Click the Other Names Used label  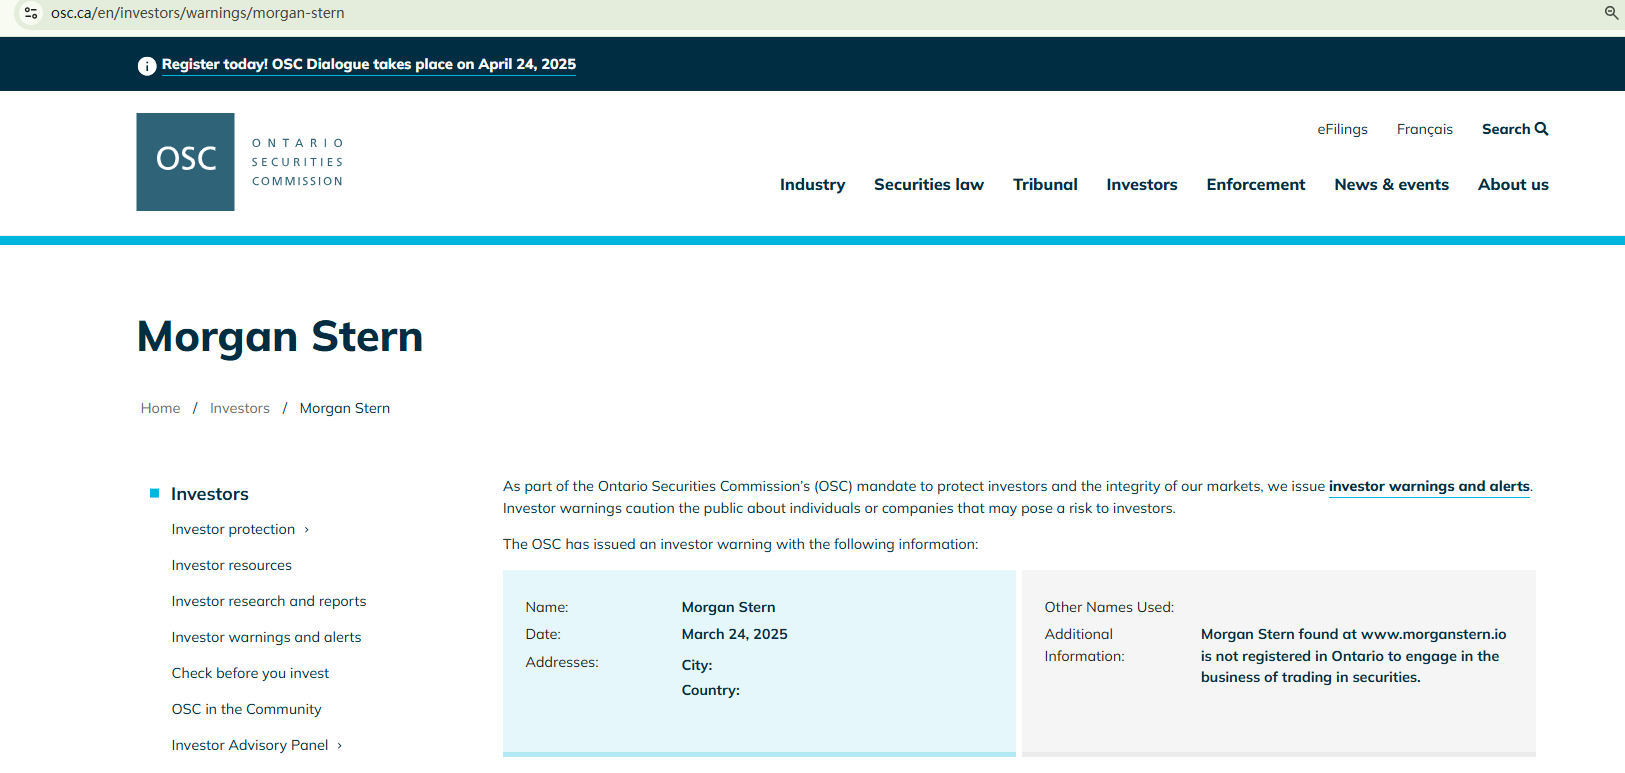tap(1109, 608)
